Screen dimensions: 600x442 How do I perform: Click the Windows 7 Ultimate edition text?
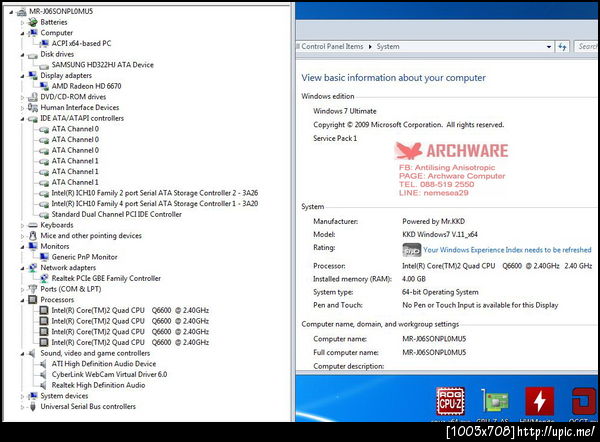[345, 111]
